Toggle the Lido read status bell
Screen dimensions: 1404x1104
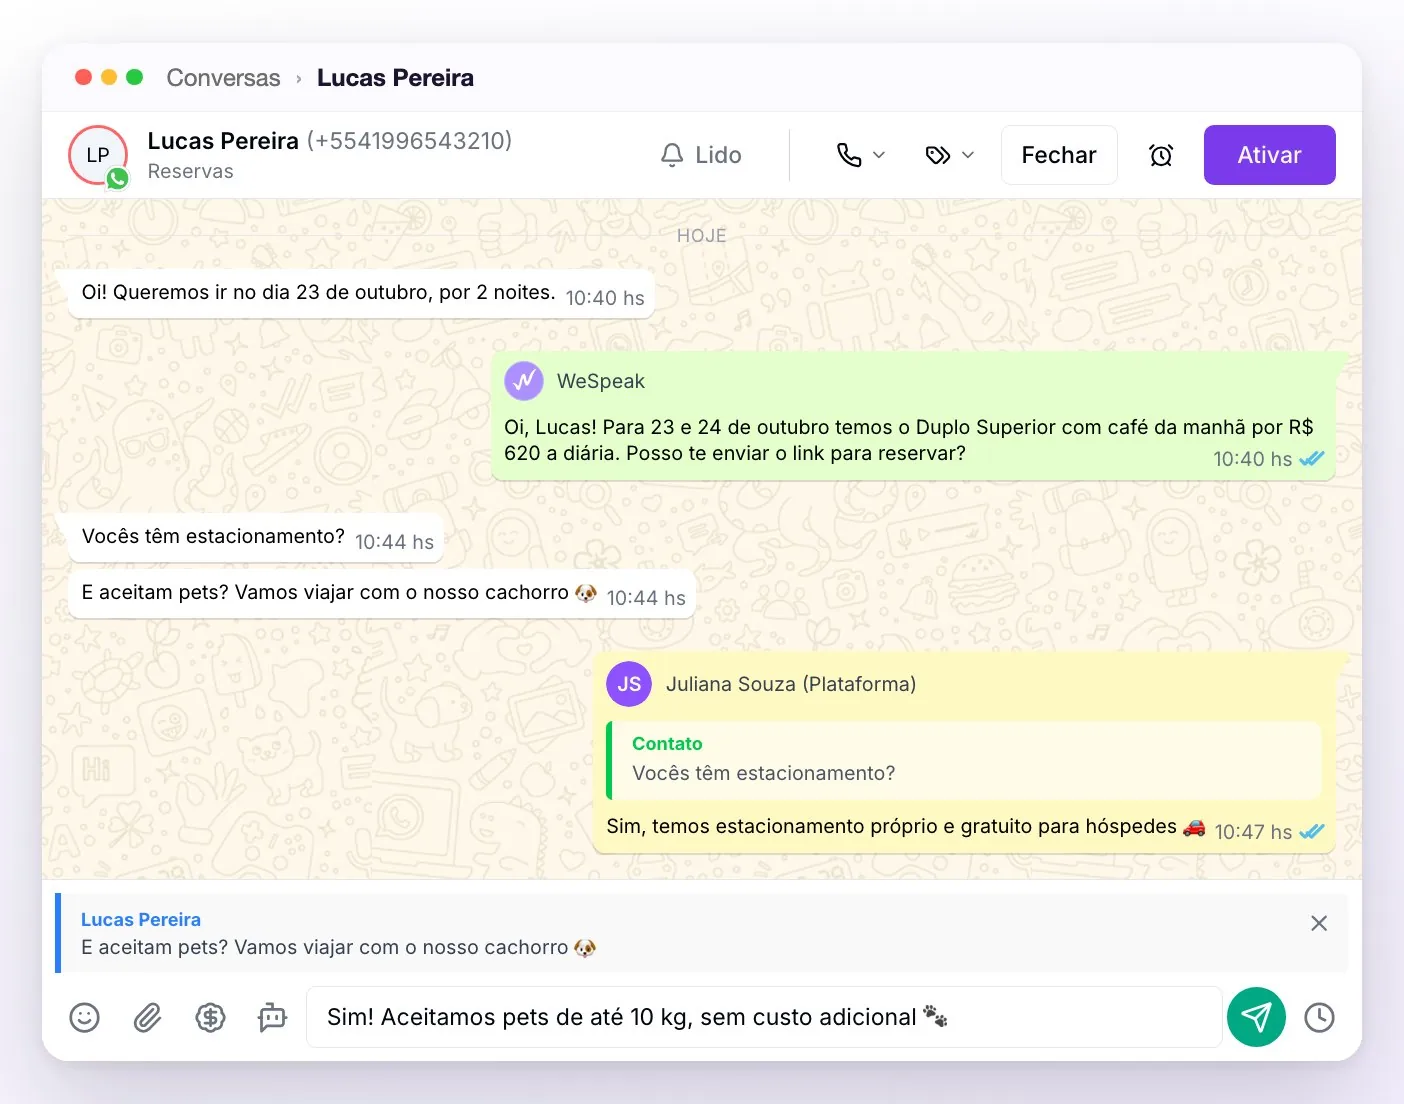701,155
